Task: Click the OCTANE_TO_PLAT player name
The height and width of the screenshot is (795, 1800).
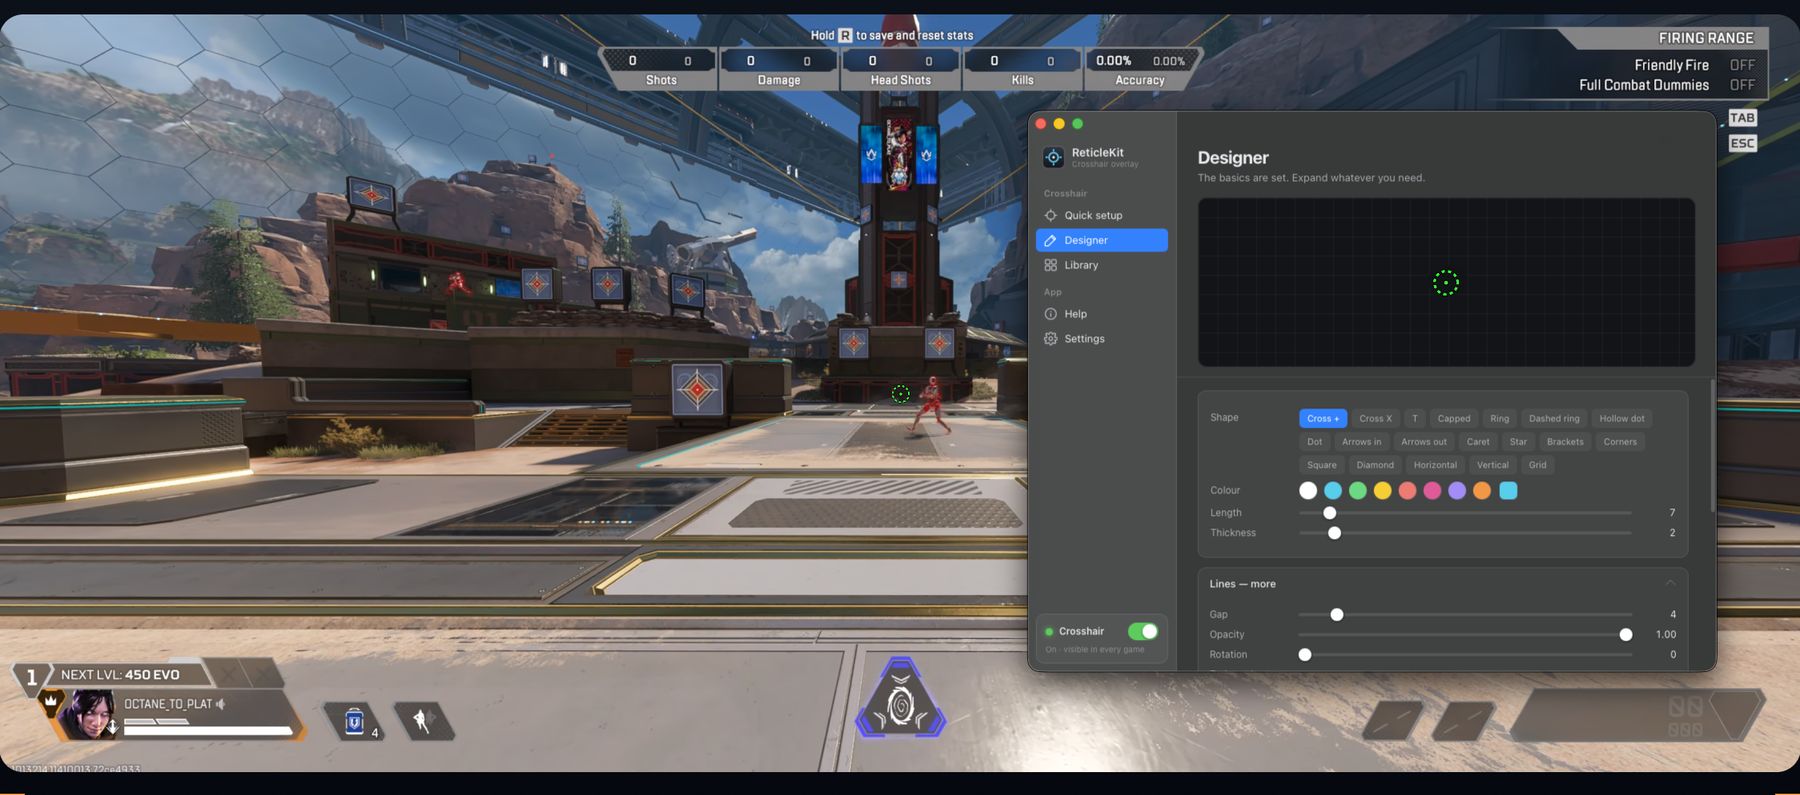Action: click(x=168, y=704)
